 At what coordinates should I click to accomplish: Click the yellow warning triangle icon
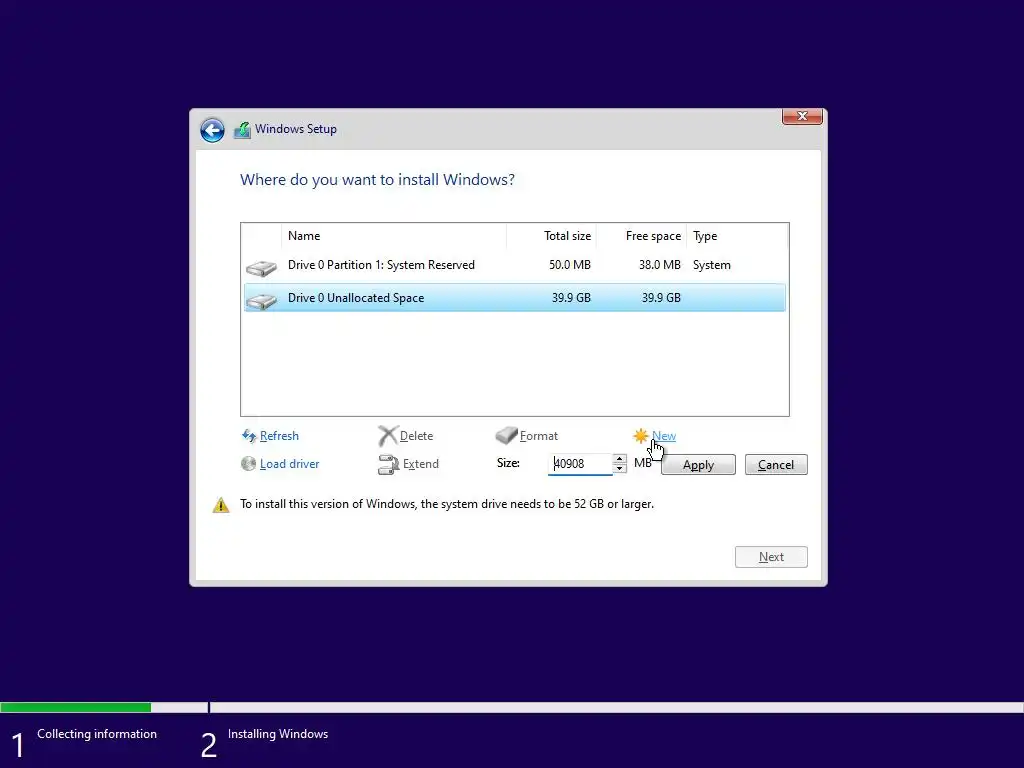(221, 505)
